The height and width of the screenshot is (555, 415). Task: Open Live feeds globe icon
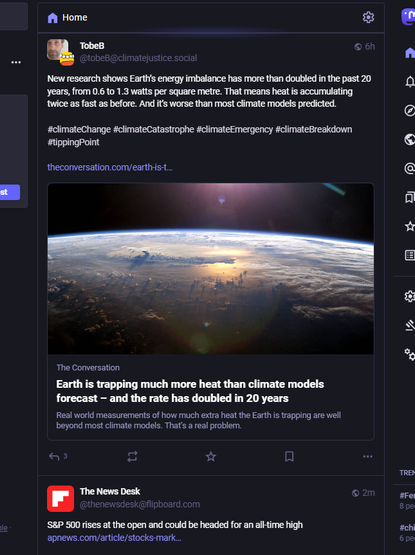pyautogui.click(x=410, y=139)
